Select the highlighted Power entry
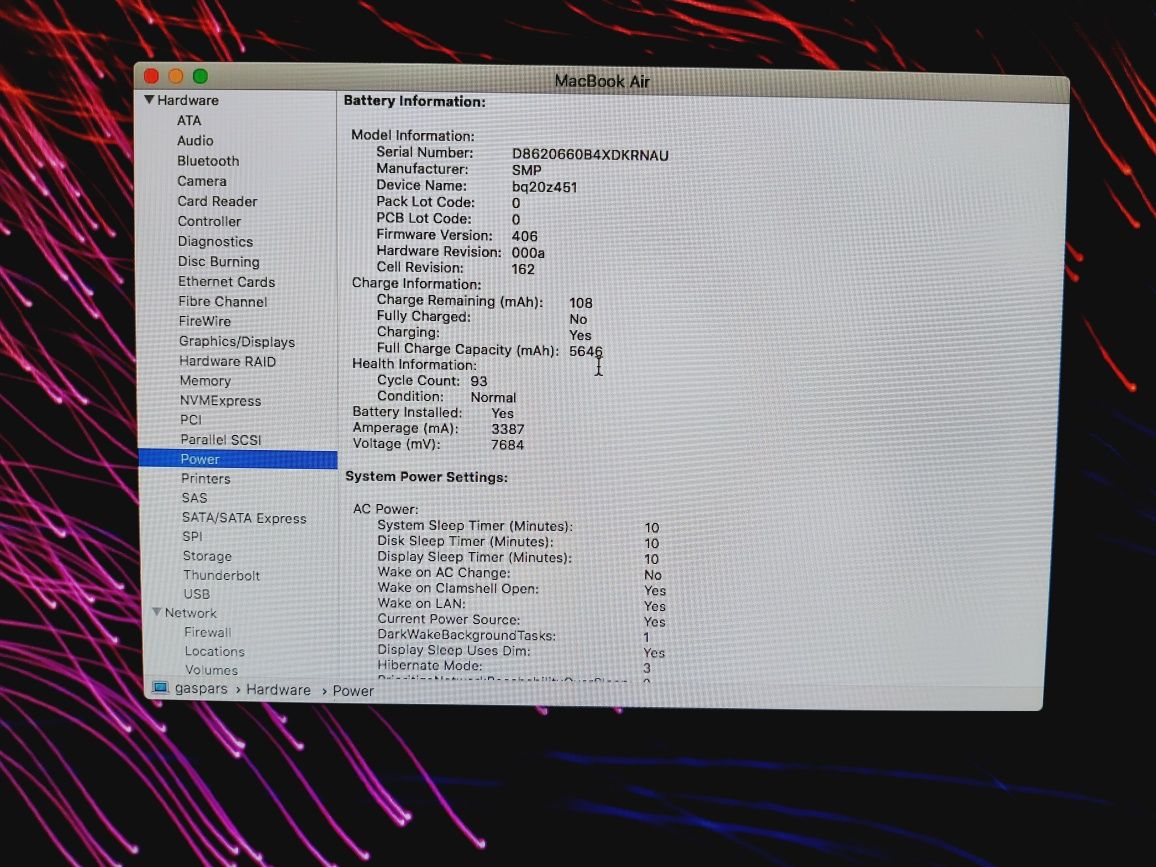Viewport: 1156px width, 867px height. pyautogui.click(x=237, y=459)
